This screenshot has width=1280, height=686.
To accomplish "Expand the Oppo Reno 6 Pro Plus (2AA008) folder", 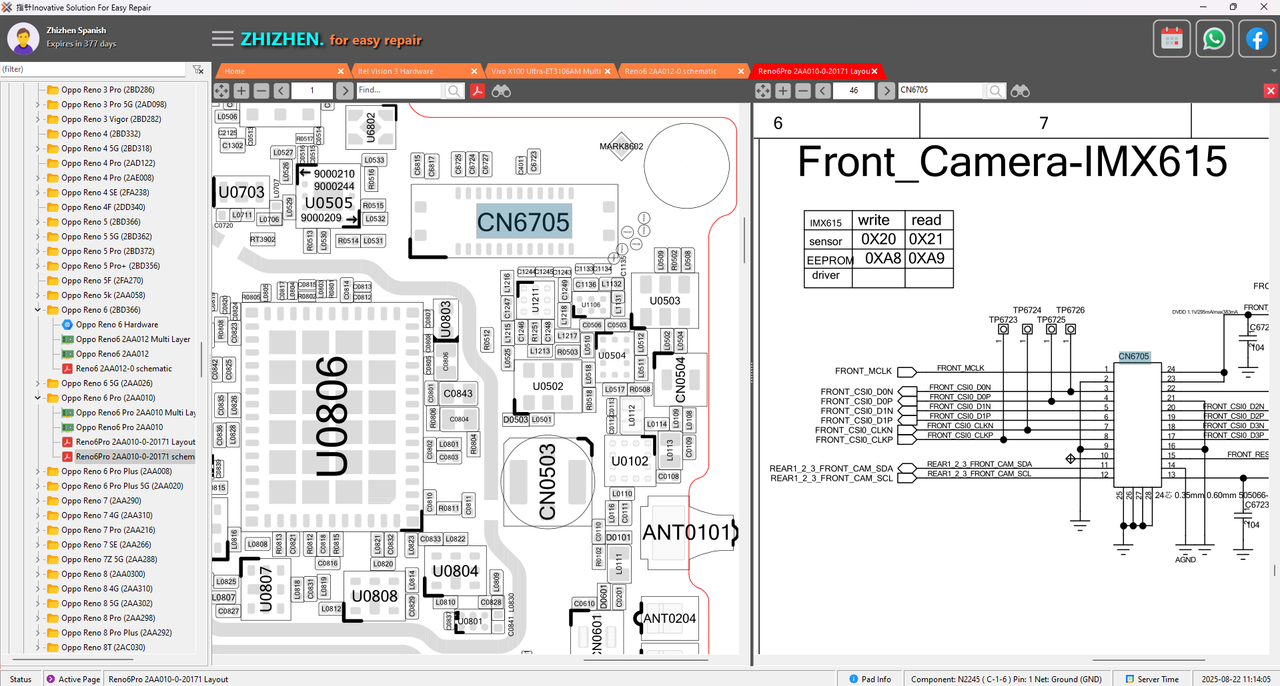I will [39, 471].
